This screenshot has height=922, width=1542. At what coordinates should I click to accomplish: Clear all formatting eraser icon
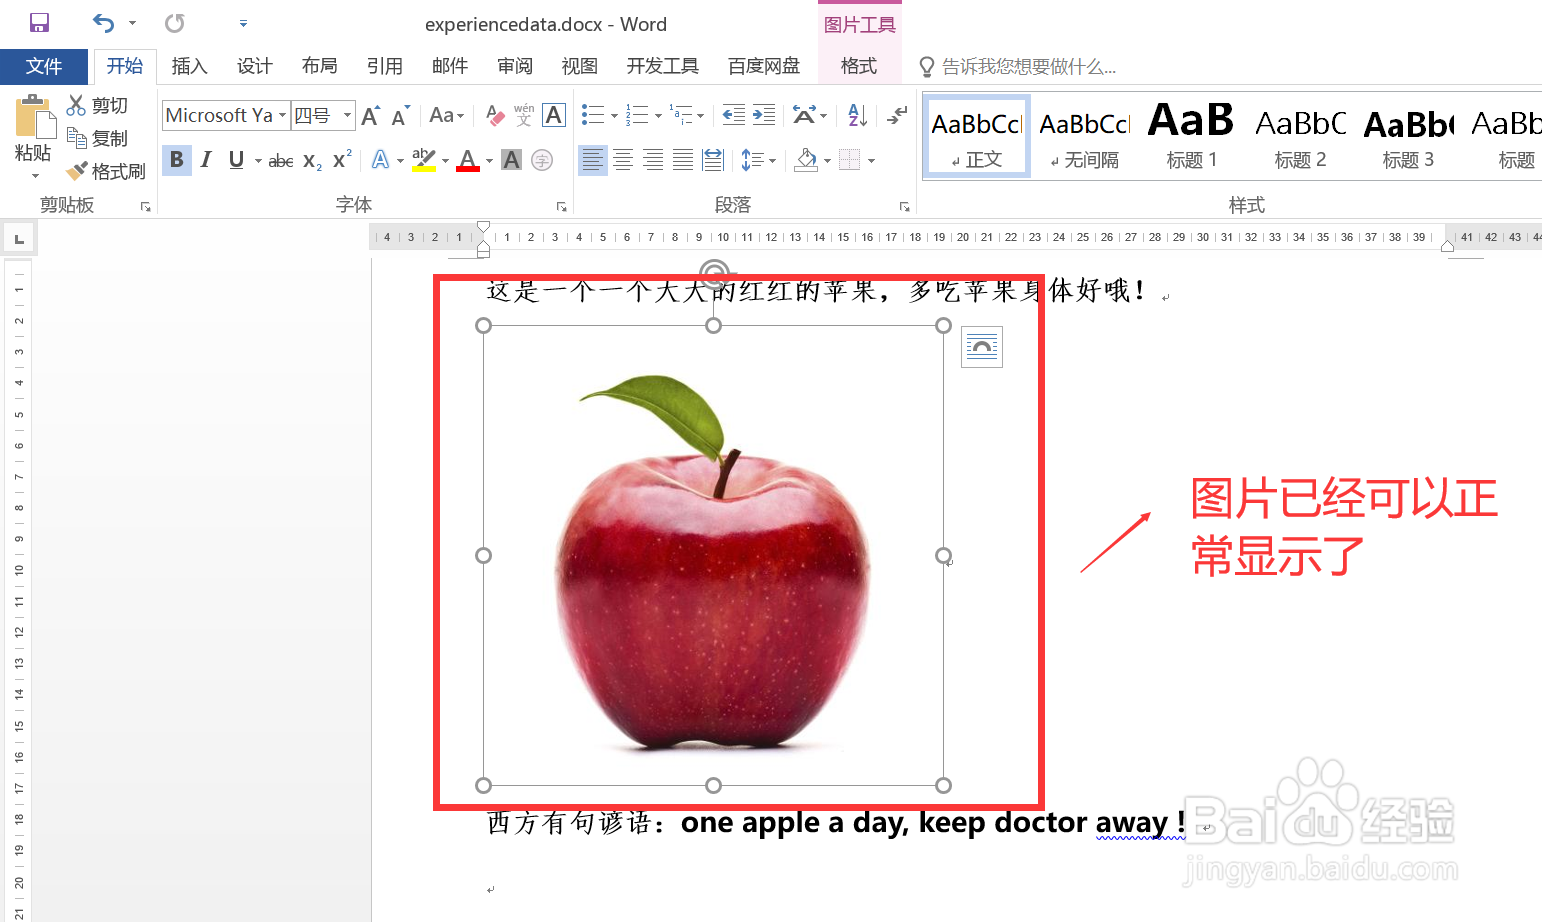pyautogui.click(x=495, y=115)
